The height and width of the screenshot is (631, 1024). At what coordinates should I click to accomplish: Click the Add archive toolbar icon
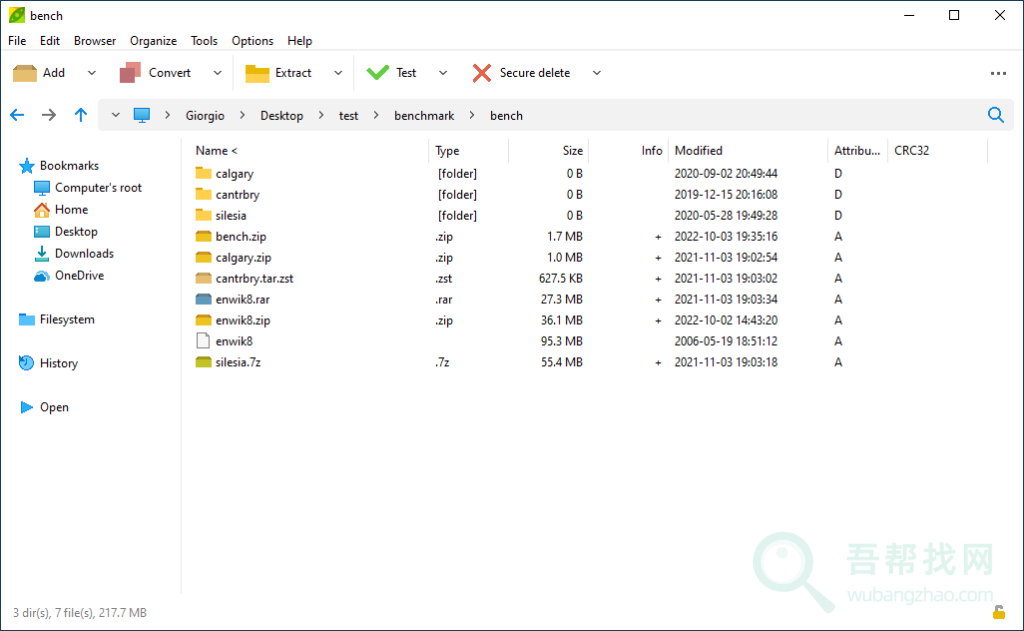point(25,73)
